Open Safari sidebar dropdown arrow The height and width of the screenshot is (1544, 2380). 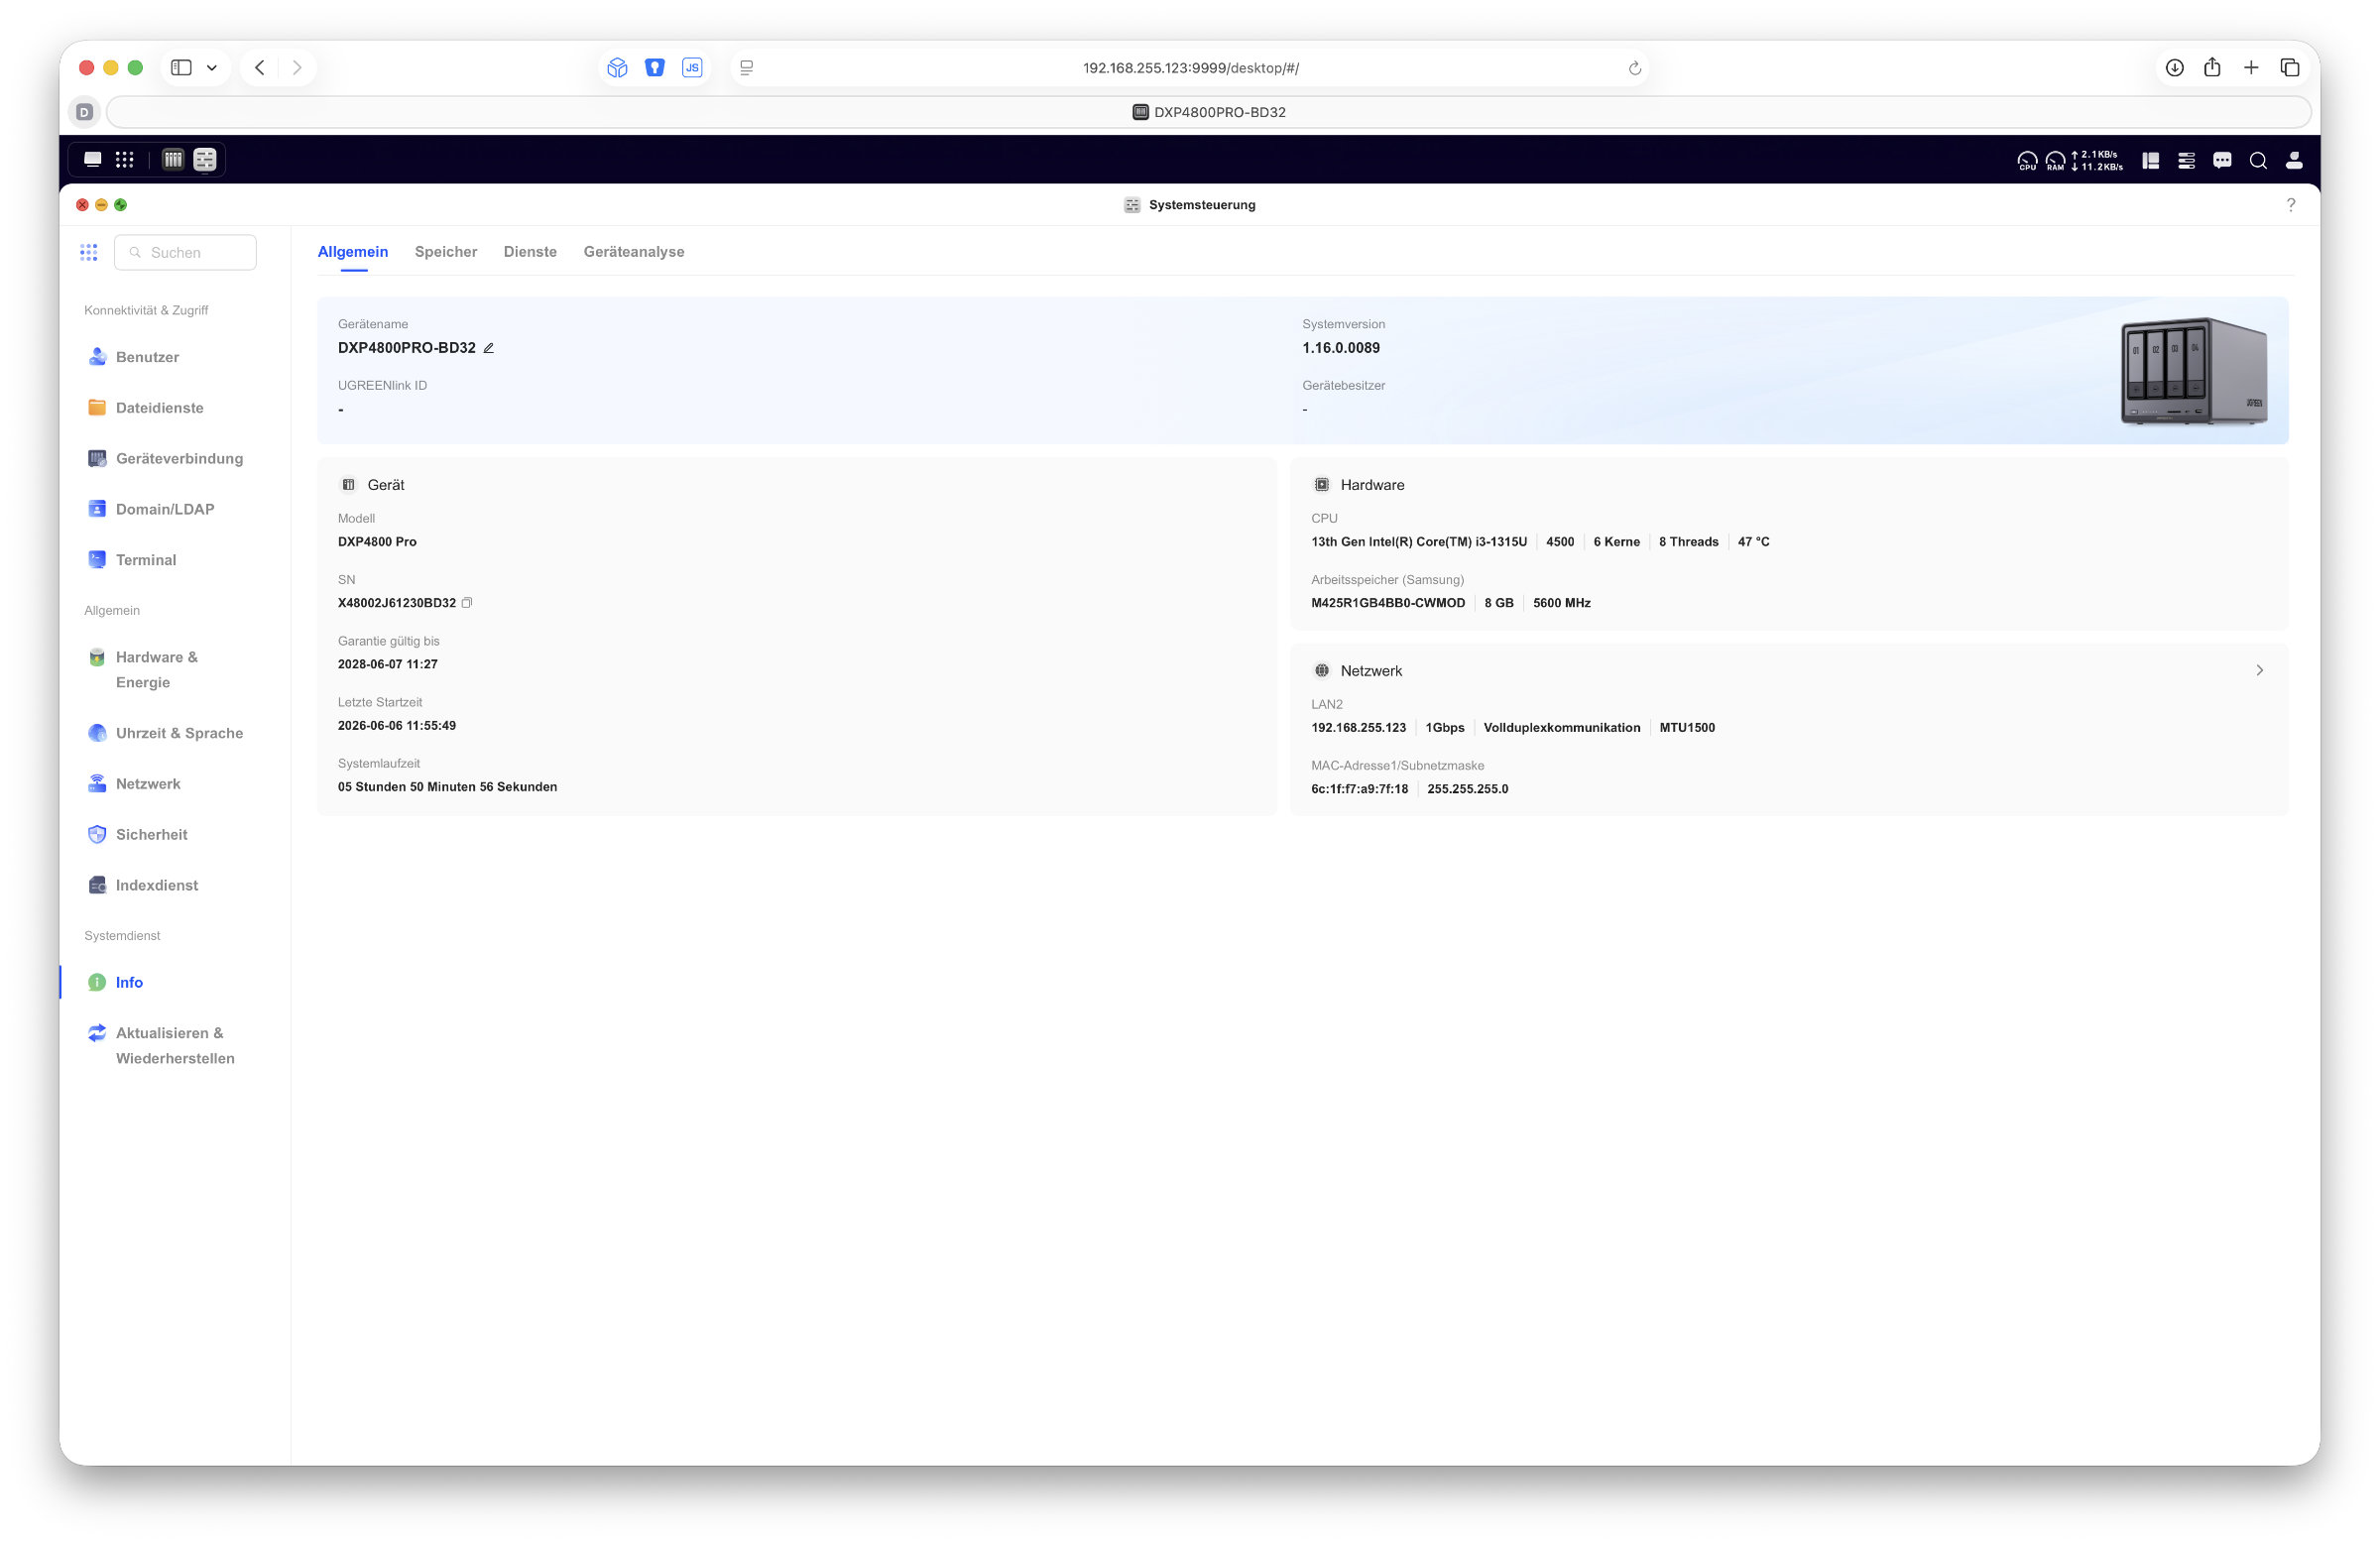[x=212, y=68]
